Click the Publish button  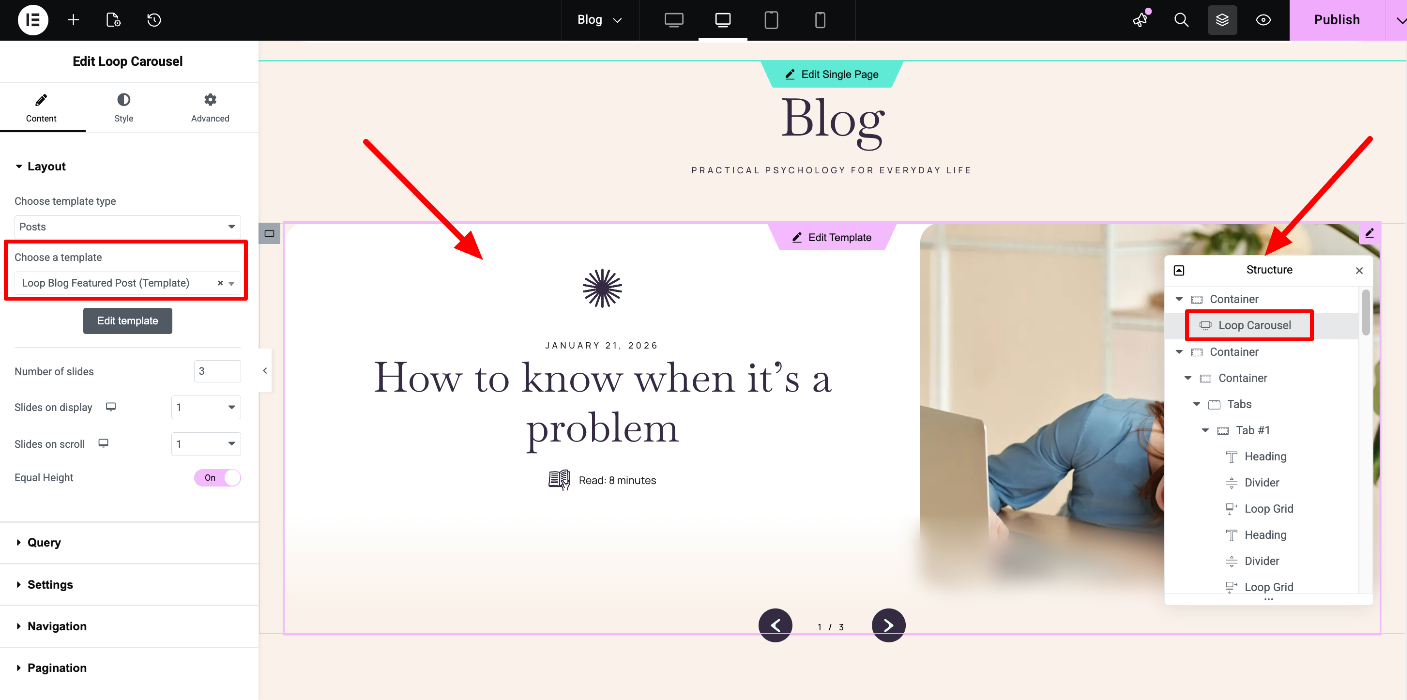[x=1336, y=20]
